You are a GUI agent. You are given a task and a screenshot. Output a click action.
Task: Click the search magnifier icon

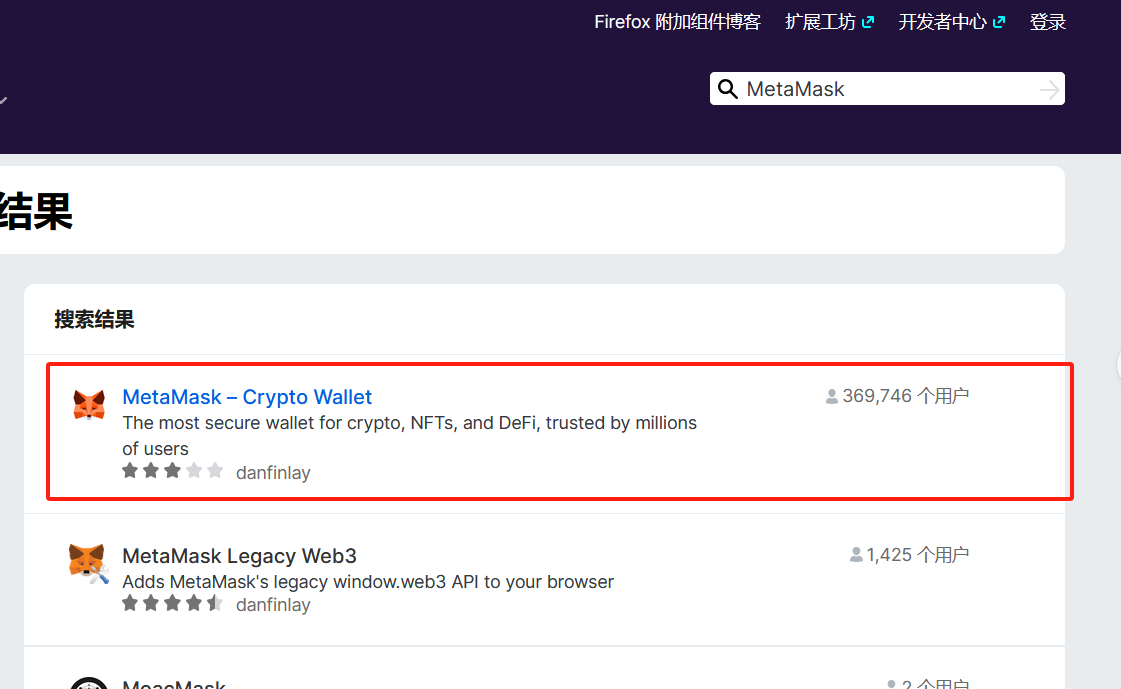click(727, 89)
